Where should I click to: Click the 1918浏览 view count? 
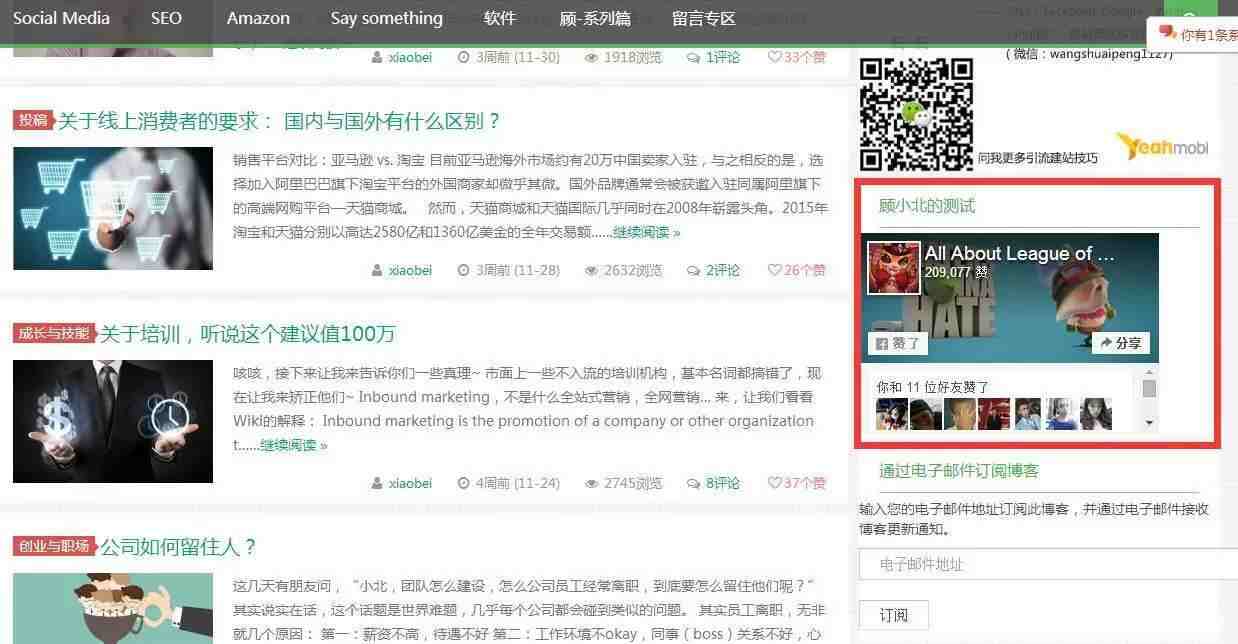tap(623, 57)
